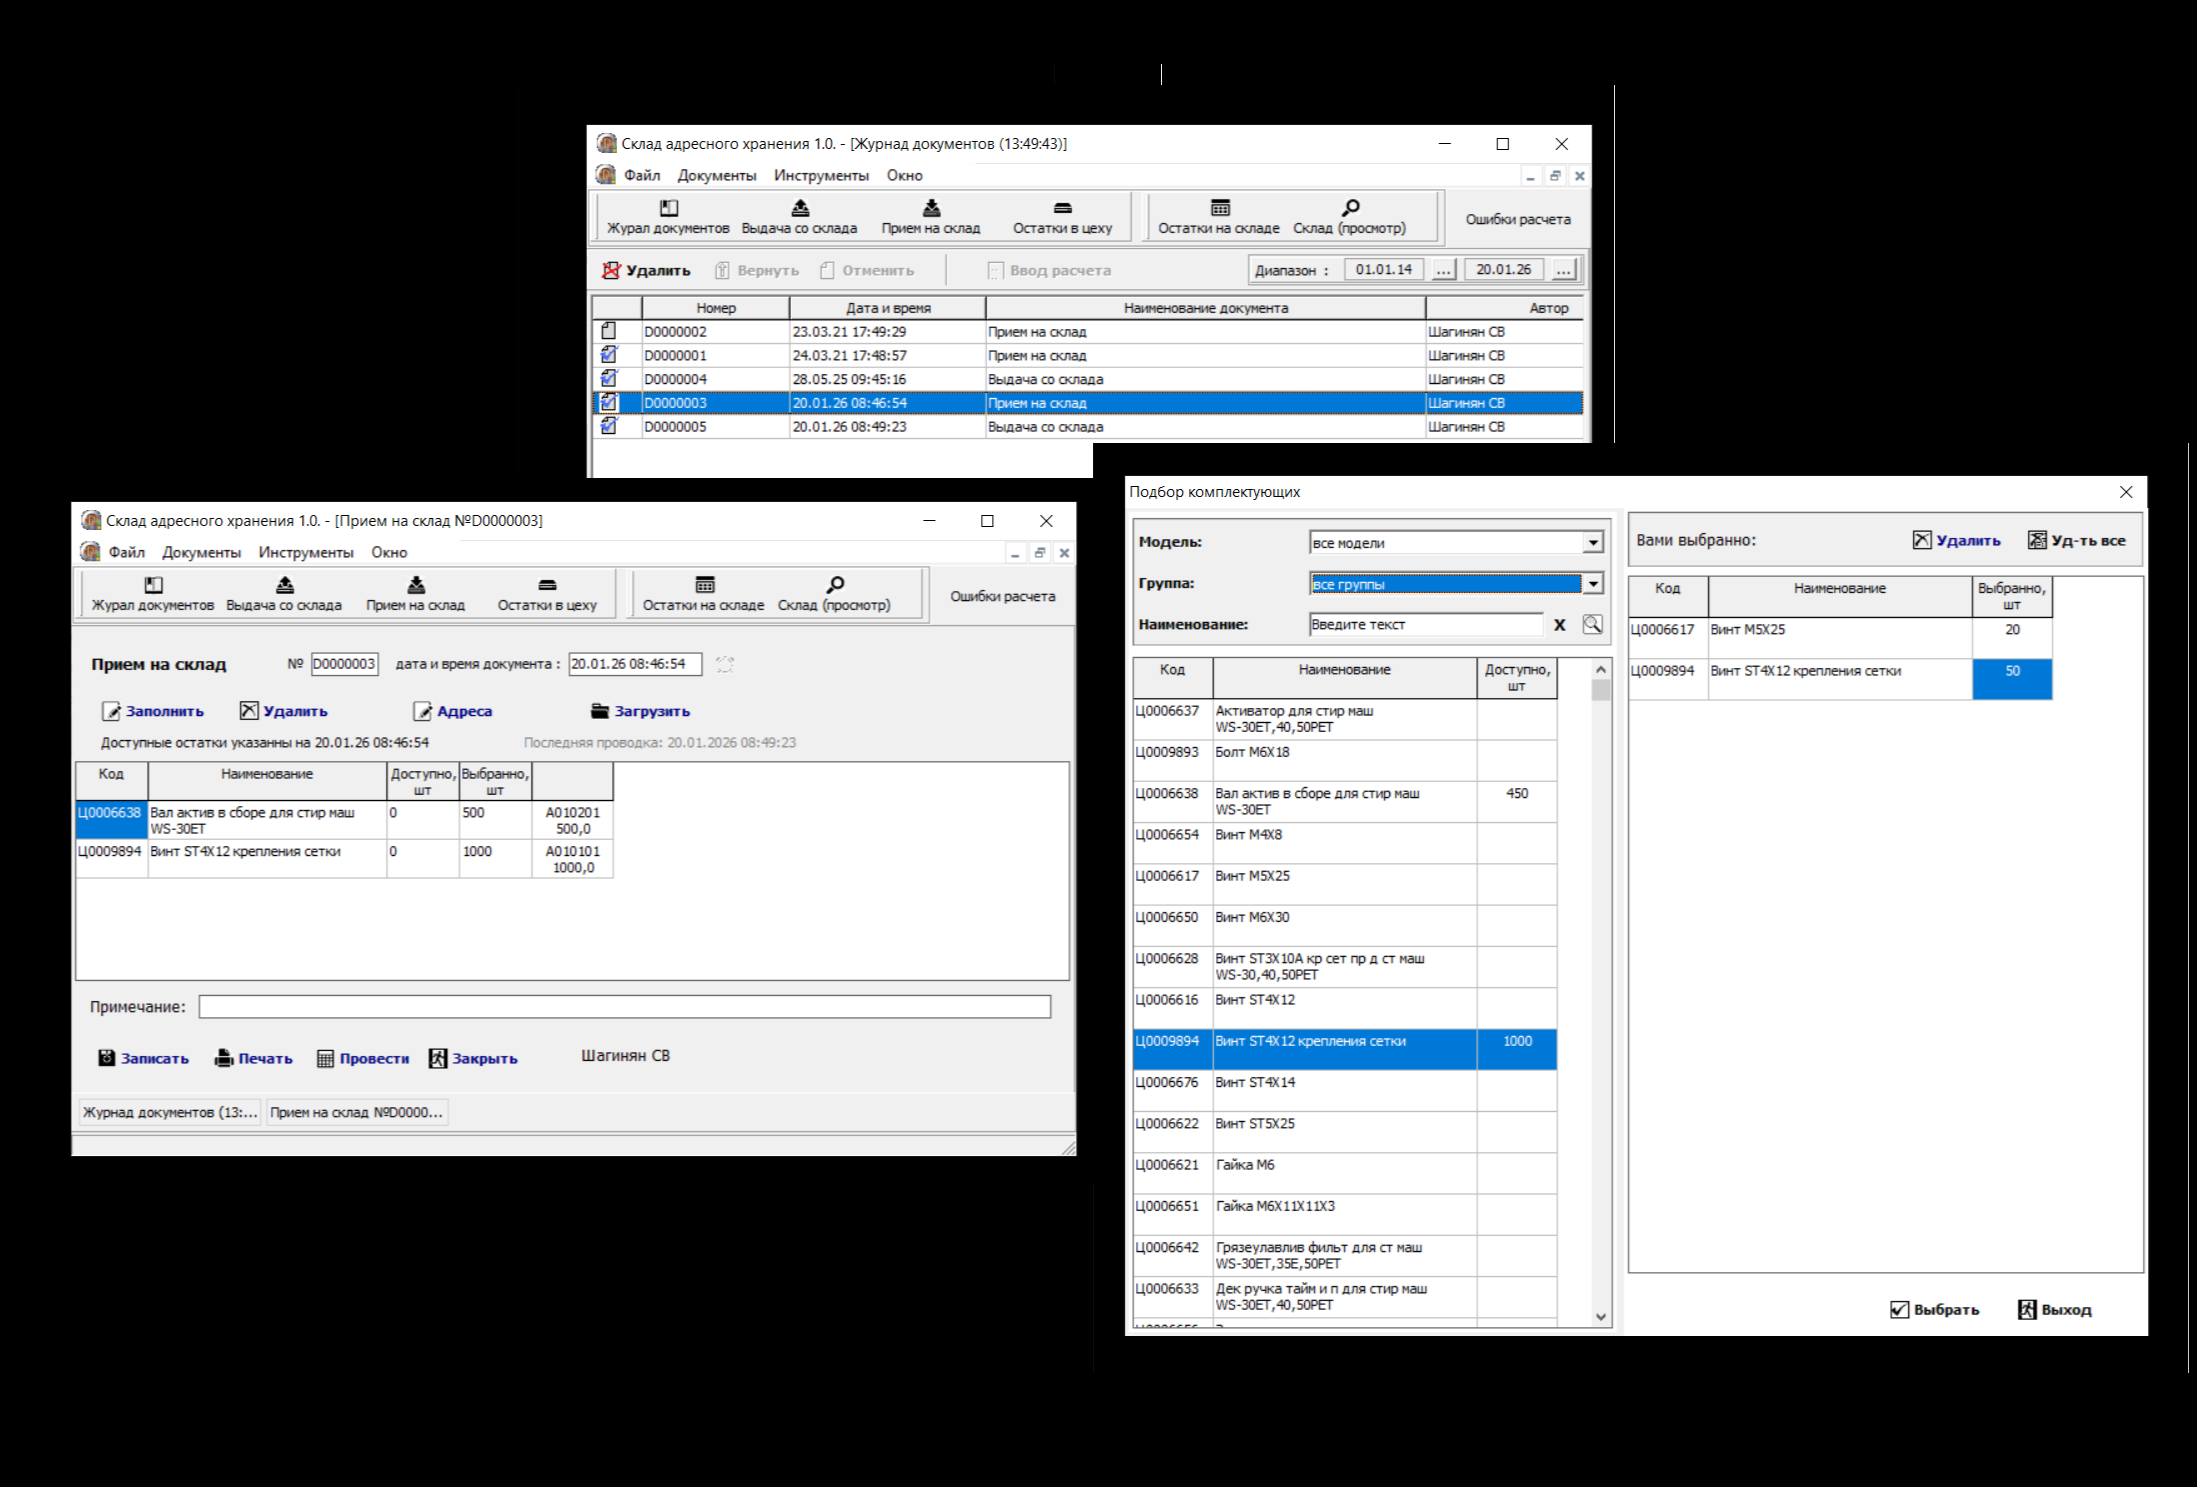
Task: Open Окно menu in journal window
Action: (904, 175)
